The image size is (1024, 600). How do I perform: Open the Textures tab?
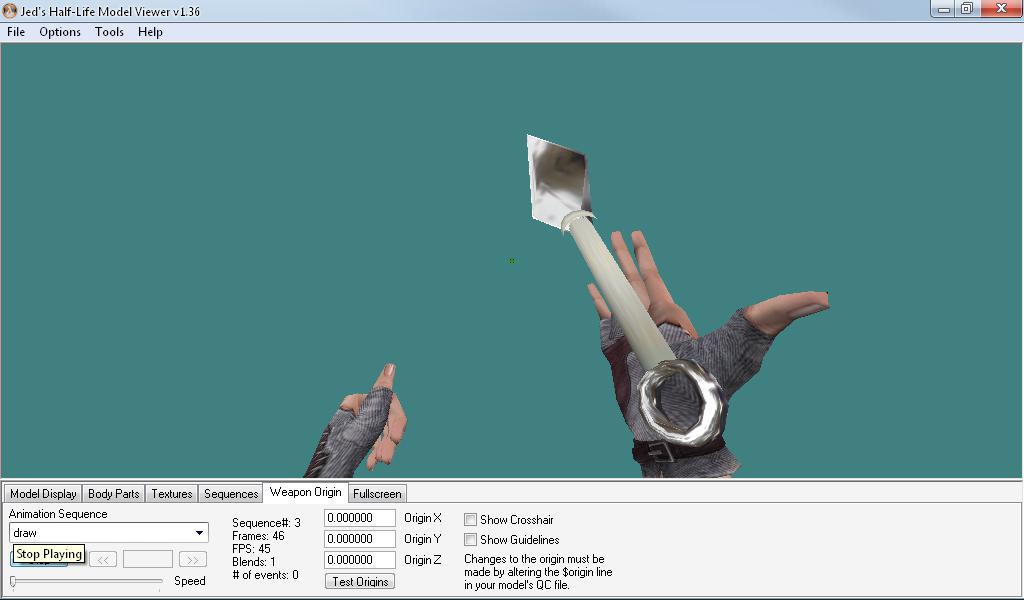(x=171, y=493)
